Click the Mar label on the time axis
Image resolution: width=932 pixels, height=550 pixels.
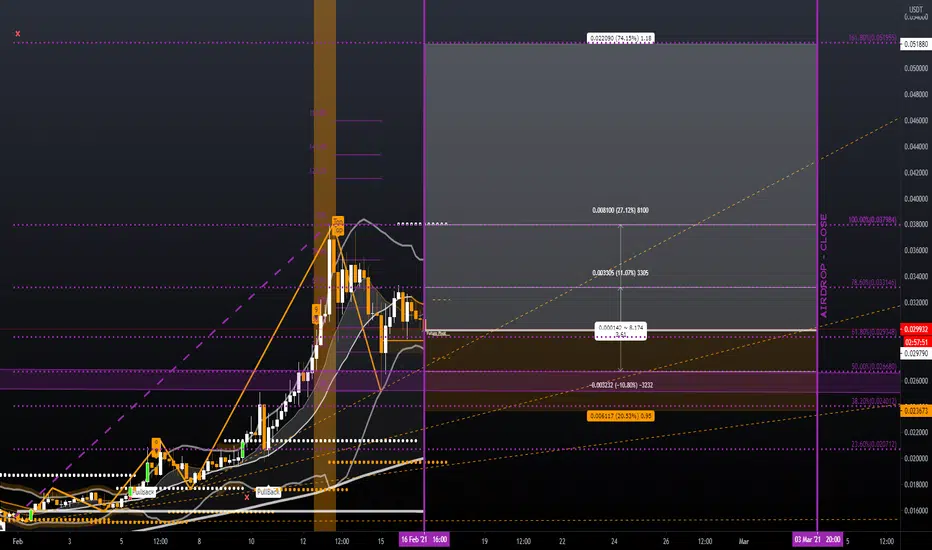coord(744,541)
